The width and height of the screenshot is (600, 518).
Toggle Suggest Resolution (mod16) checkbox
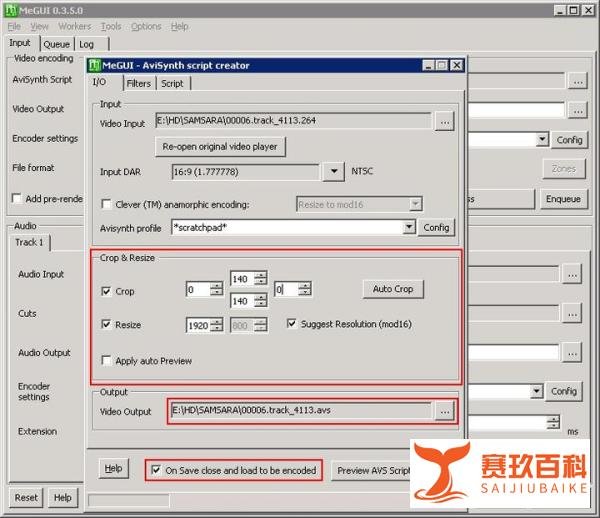click(x=292, y=324)
